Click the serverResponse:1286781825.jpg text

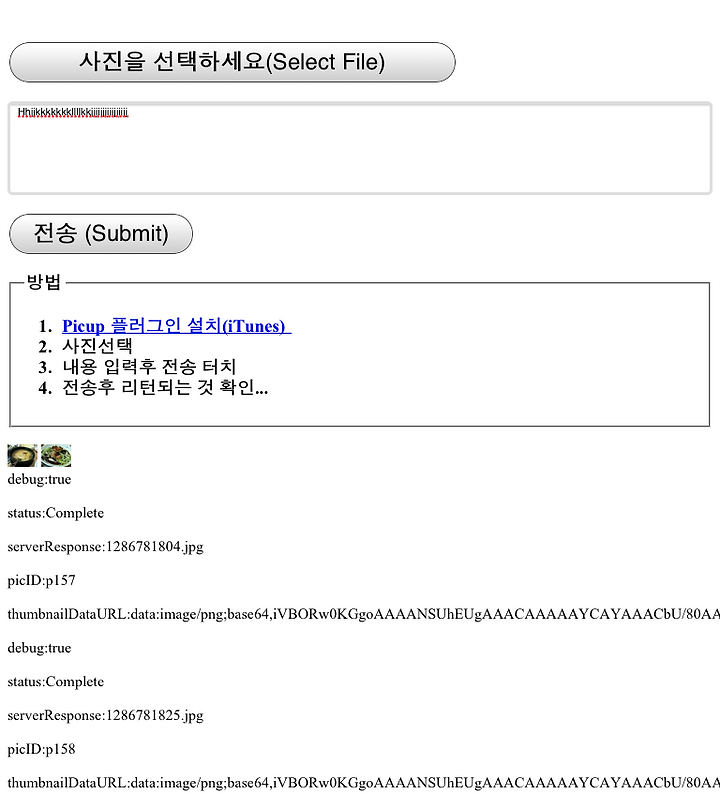[105, 716]
